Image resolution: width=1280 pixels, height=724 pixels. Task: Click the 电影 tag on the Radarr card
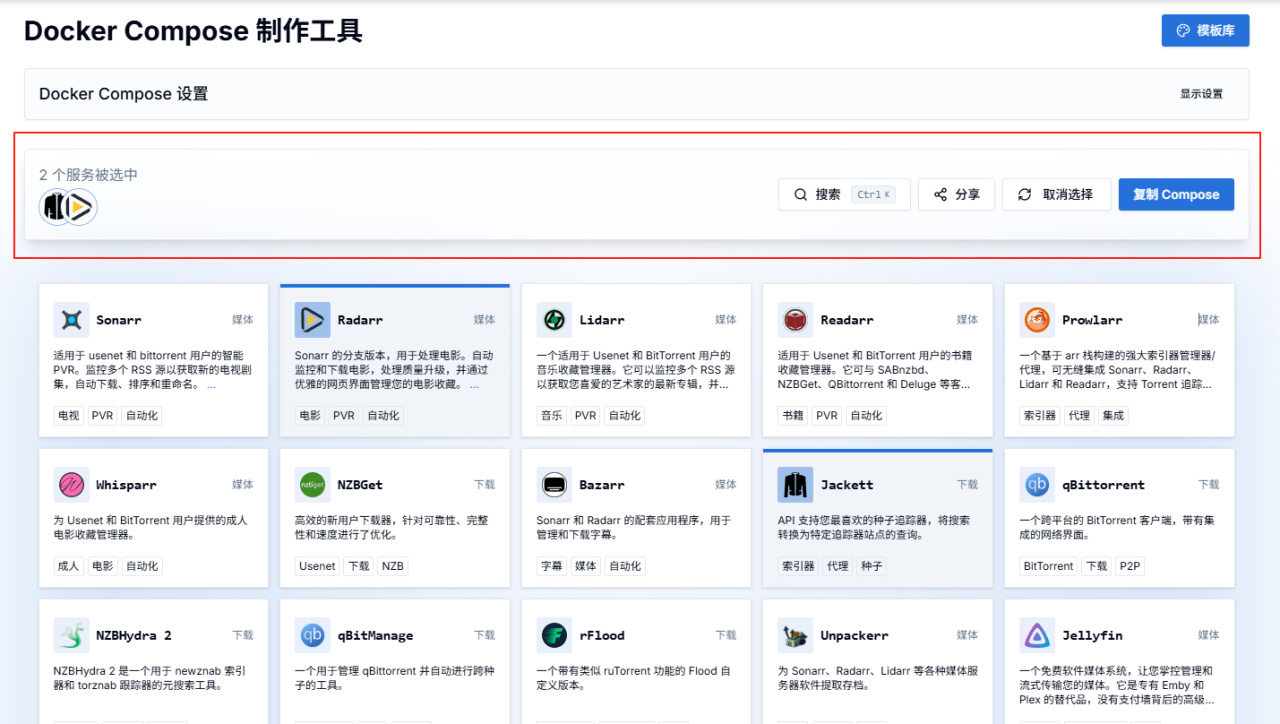(310, 416)
